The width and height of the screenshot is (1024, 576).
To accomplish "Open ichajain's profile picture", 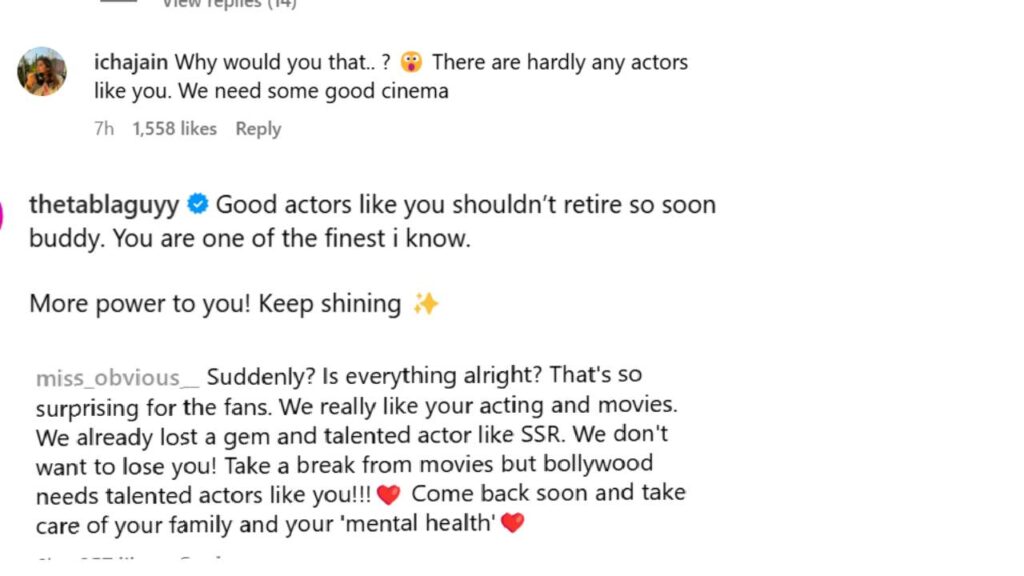I will click(42, 71).
